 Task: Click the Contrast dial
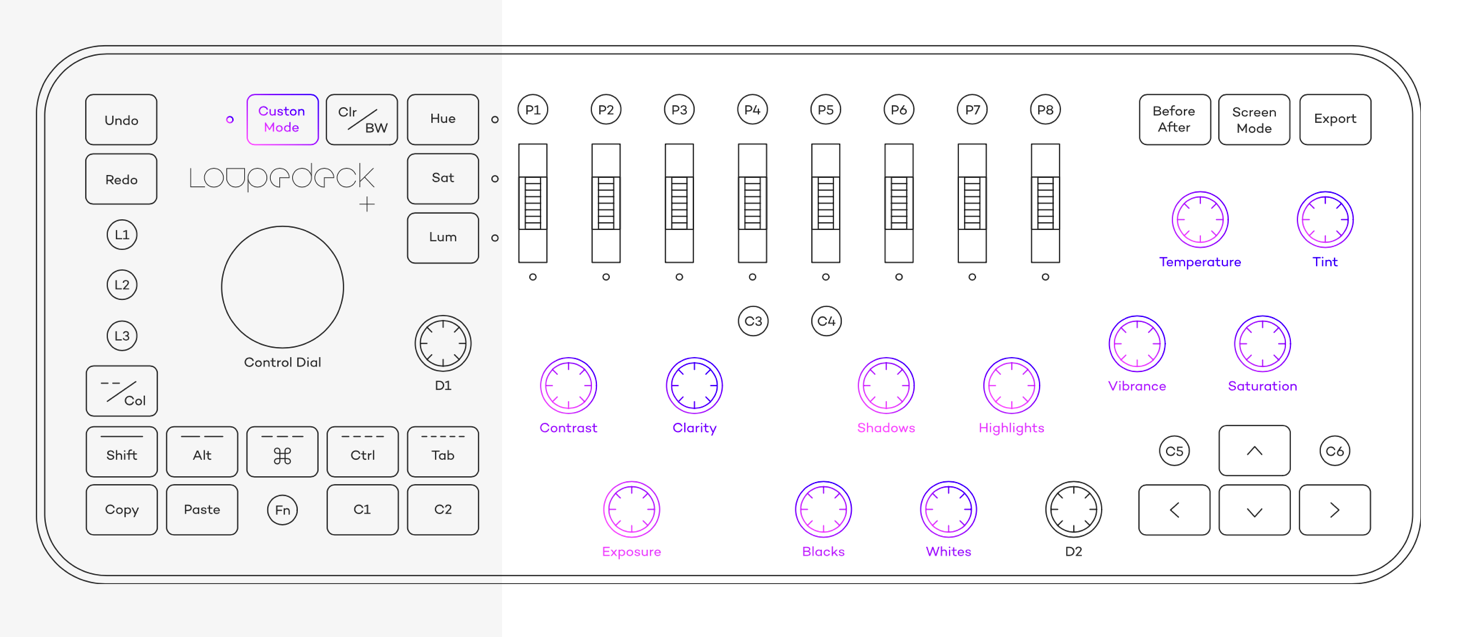(568, 385)
